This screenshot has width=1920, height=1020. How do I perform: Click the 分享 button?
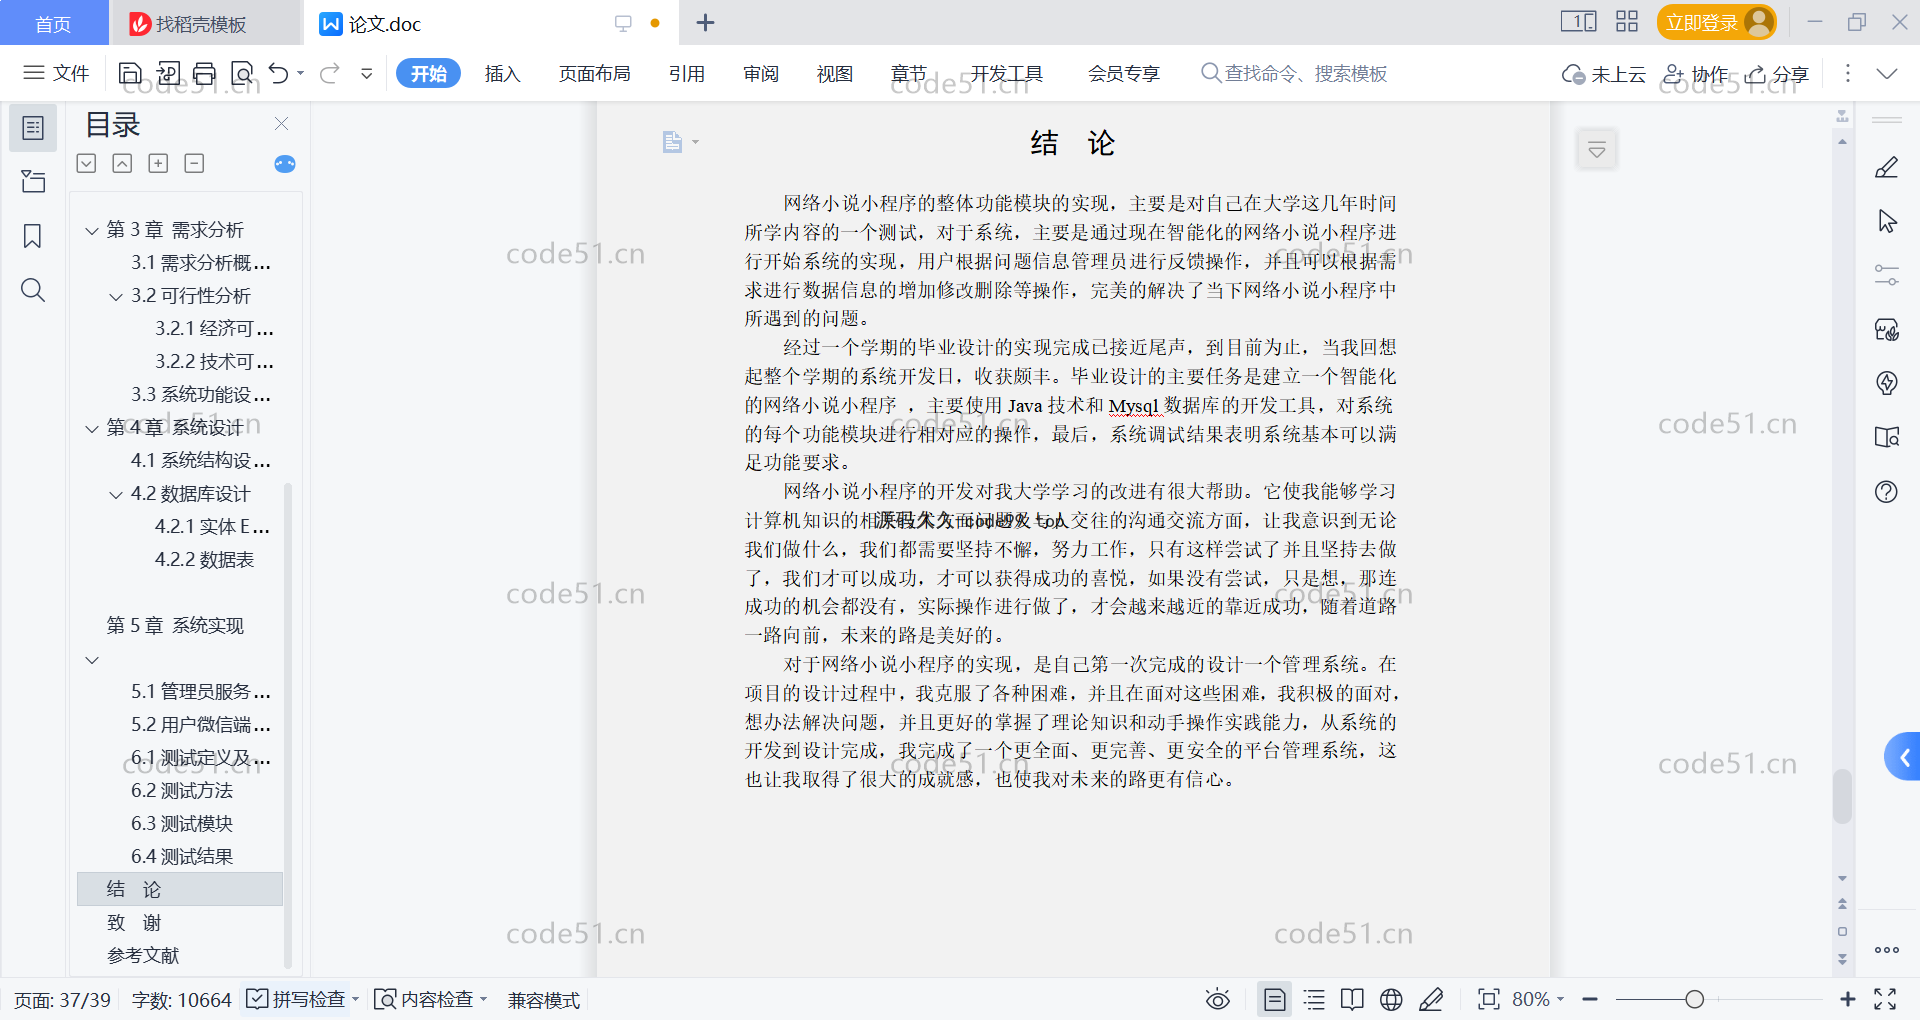pos(1777,73)
